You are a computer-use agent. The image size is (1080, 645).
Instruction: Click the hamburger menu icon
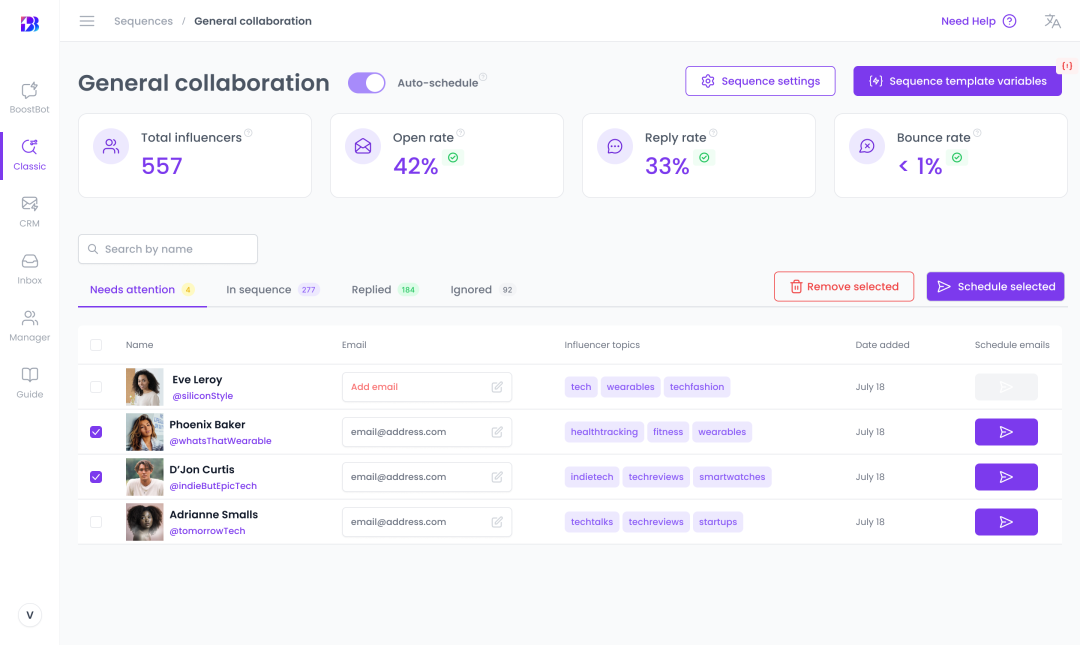pyautogui.click(x=87, y=21)
